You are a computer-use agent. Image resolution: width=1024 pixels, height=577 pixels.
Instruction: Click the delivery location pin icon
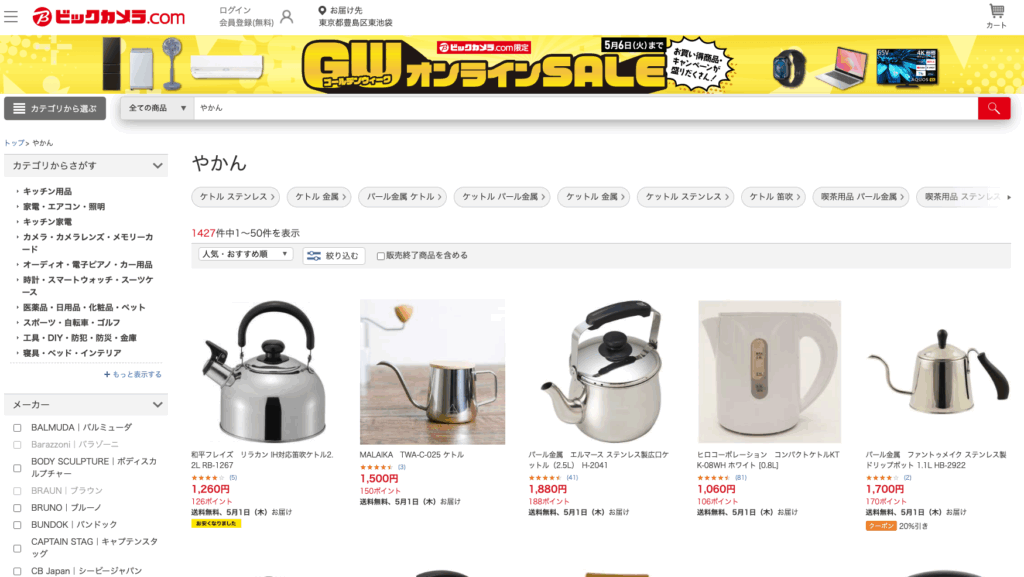point(322,10)
